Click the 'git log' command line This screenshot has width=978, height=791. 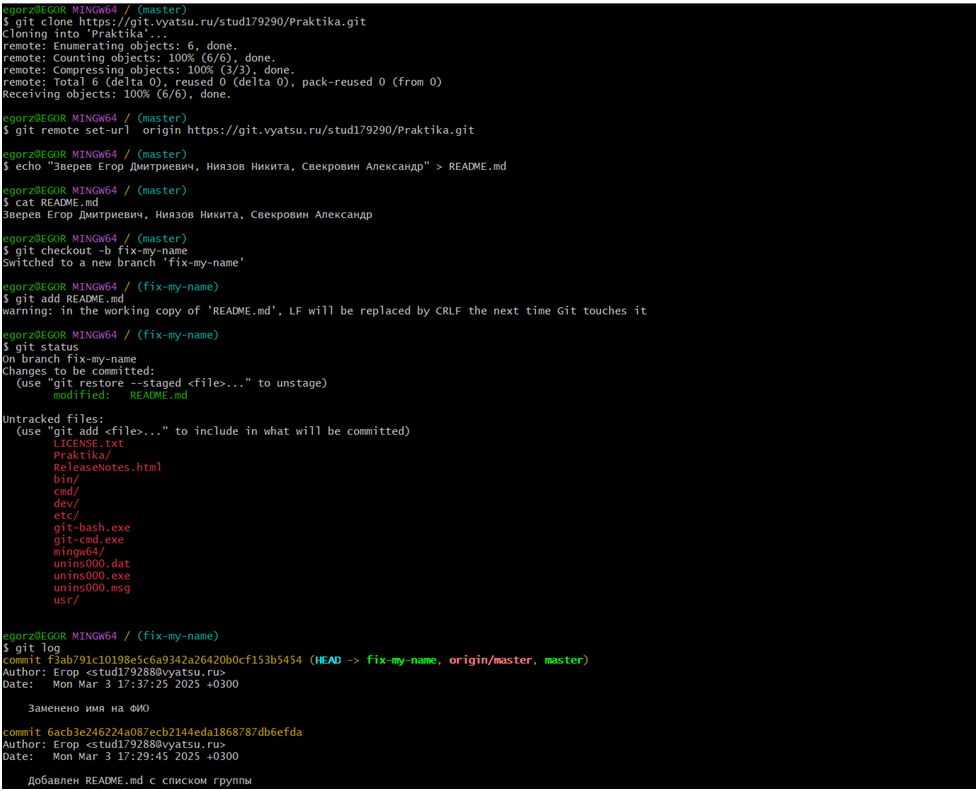41,648
